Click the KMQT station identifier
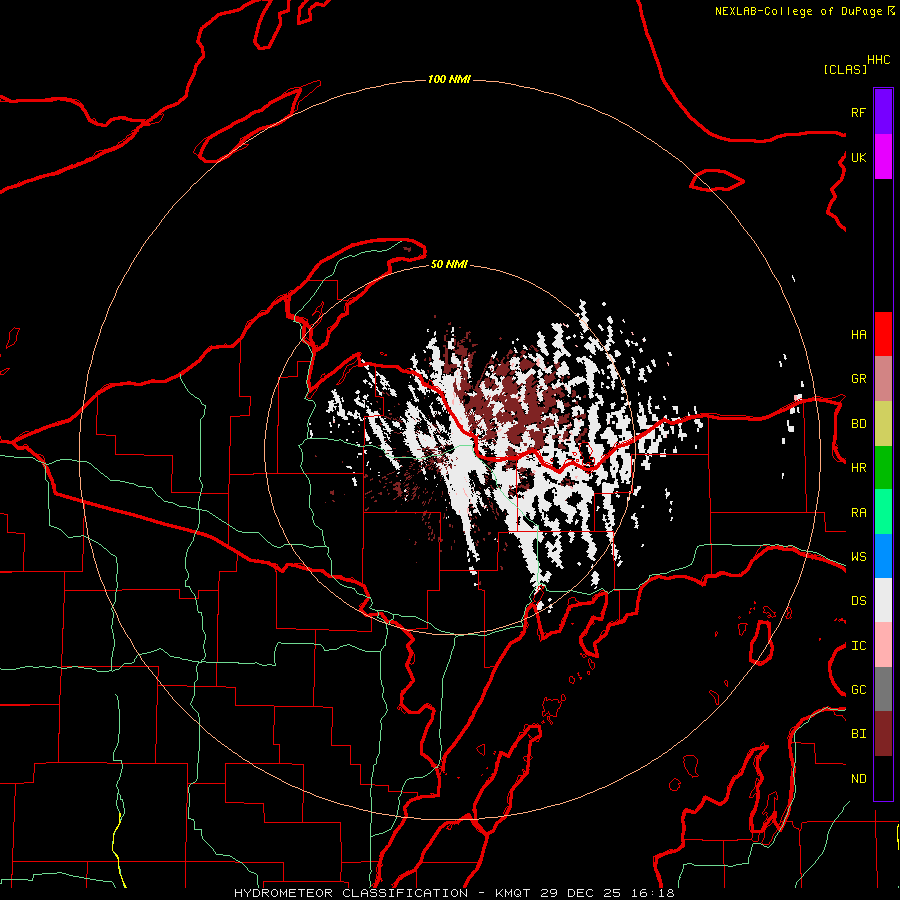Viewport: 900px width, 900px height. tap(512, 893)
